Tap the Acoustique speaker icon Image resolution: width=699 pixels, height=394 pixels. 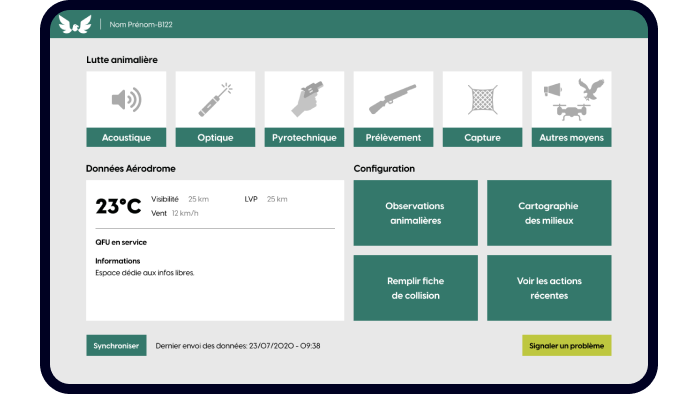click(126, 100)
